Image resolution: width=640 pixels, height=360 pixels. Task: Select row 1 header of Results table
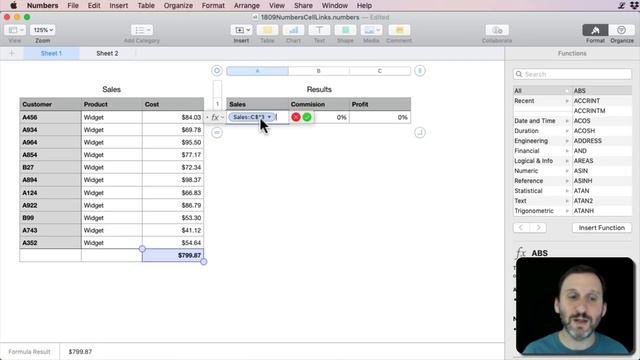pos(217,104)
